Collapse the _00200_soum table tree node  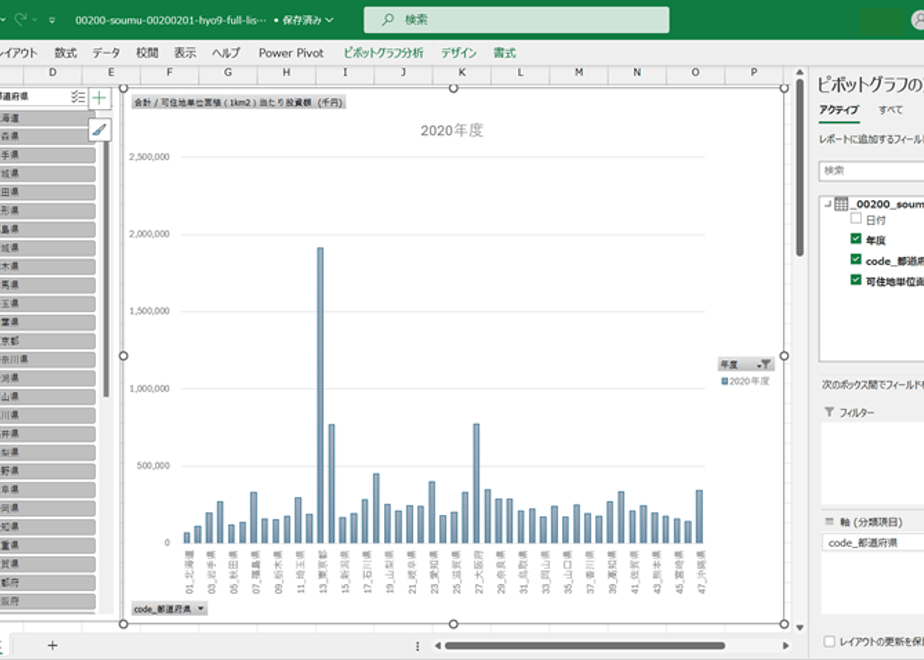(x=827, y=204)
